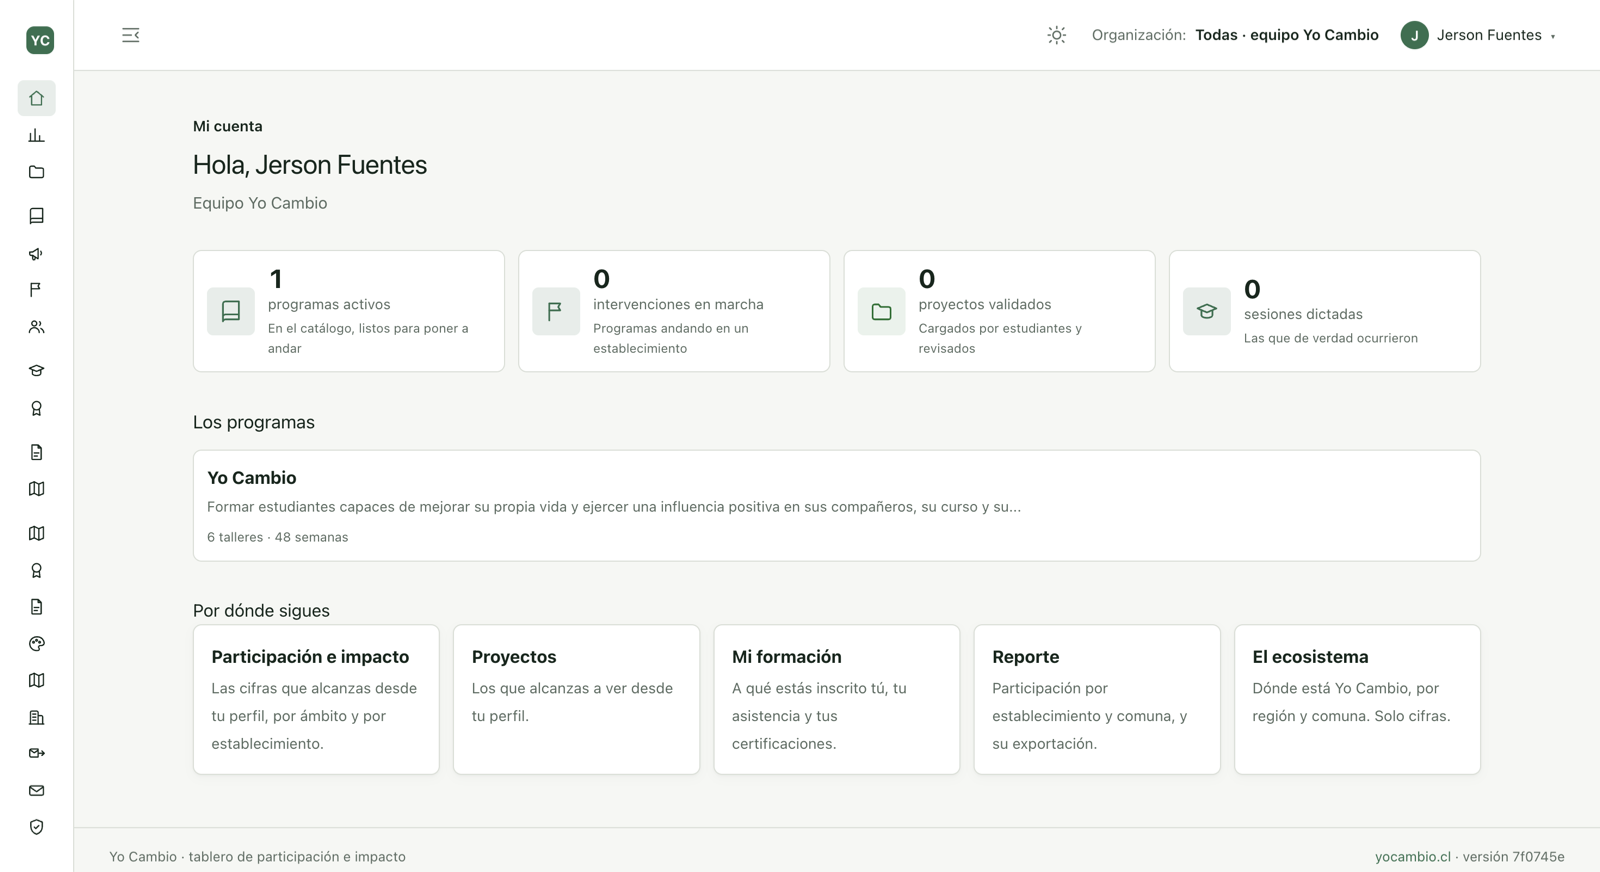Click the folder icon in the sidebar
The image size is (1600, 872).
pos(36,172)
